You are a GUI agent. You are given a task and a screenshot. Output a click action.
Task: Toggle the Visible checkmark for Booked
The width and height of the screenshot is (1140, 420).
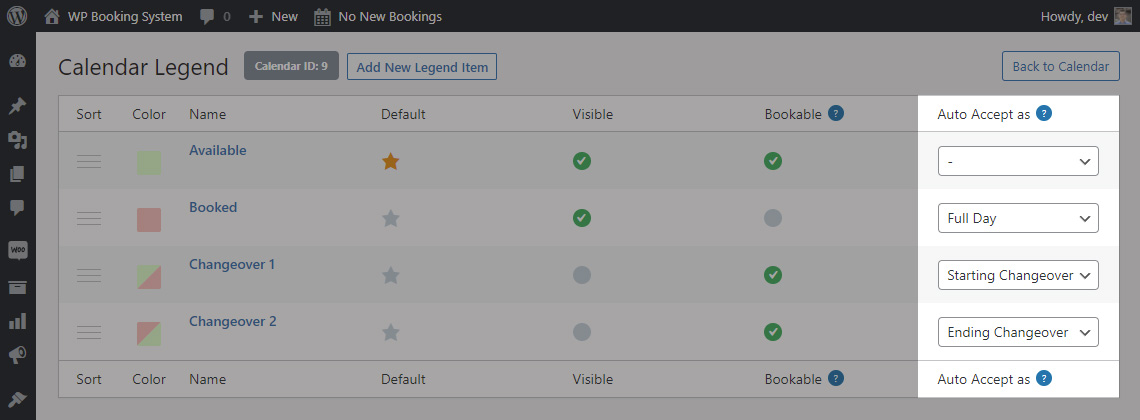(x=582, y=218)
